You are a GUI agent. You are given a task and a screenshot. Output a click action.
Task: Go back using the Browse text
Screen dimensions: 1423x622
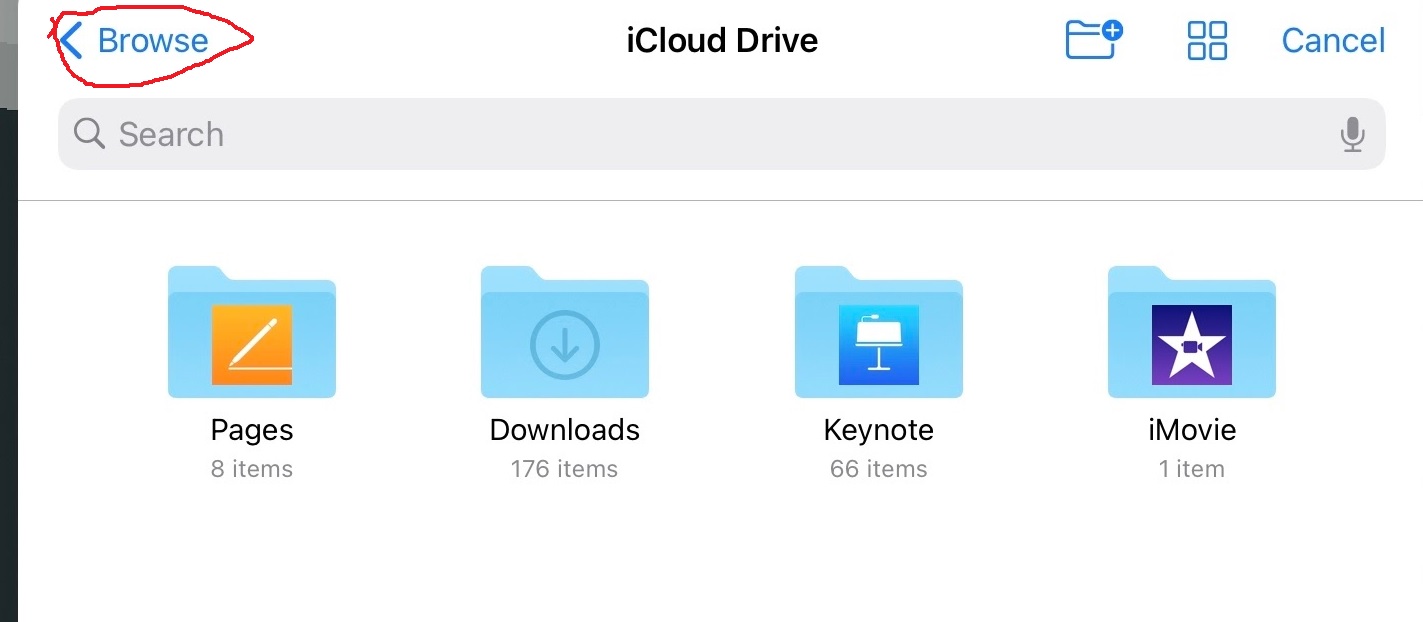click(153, 41)
